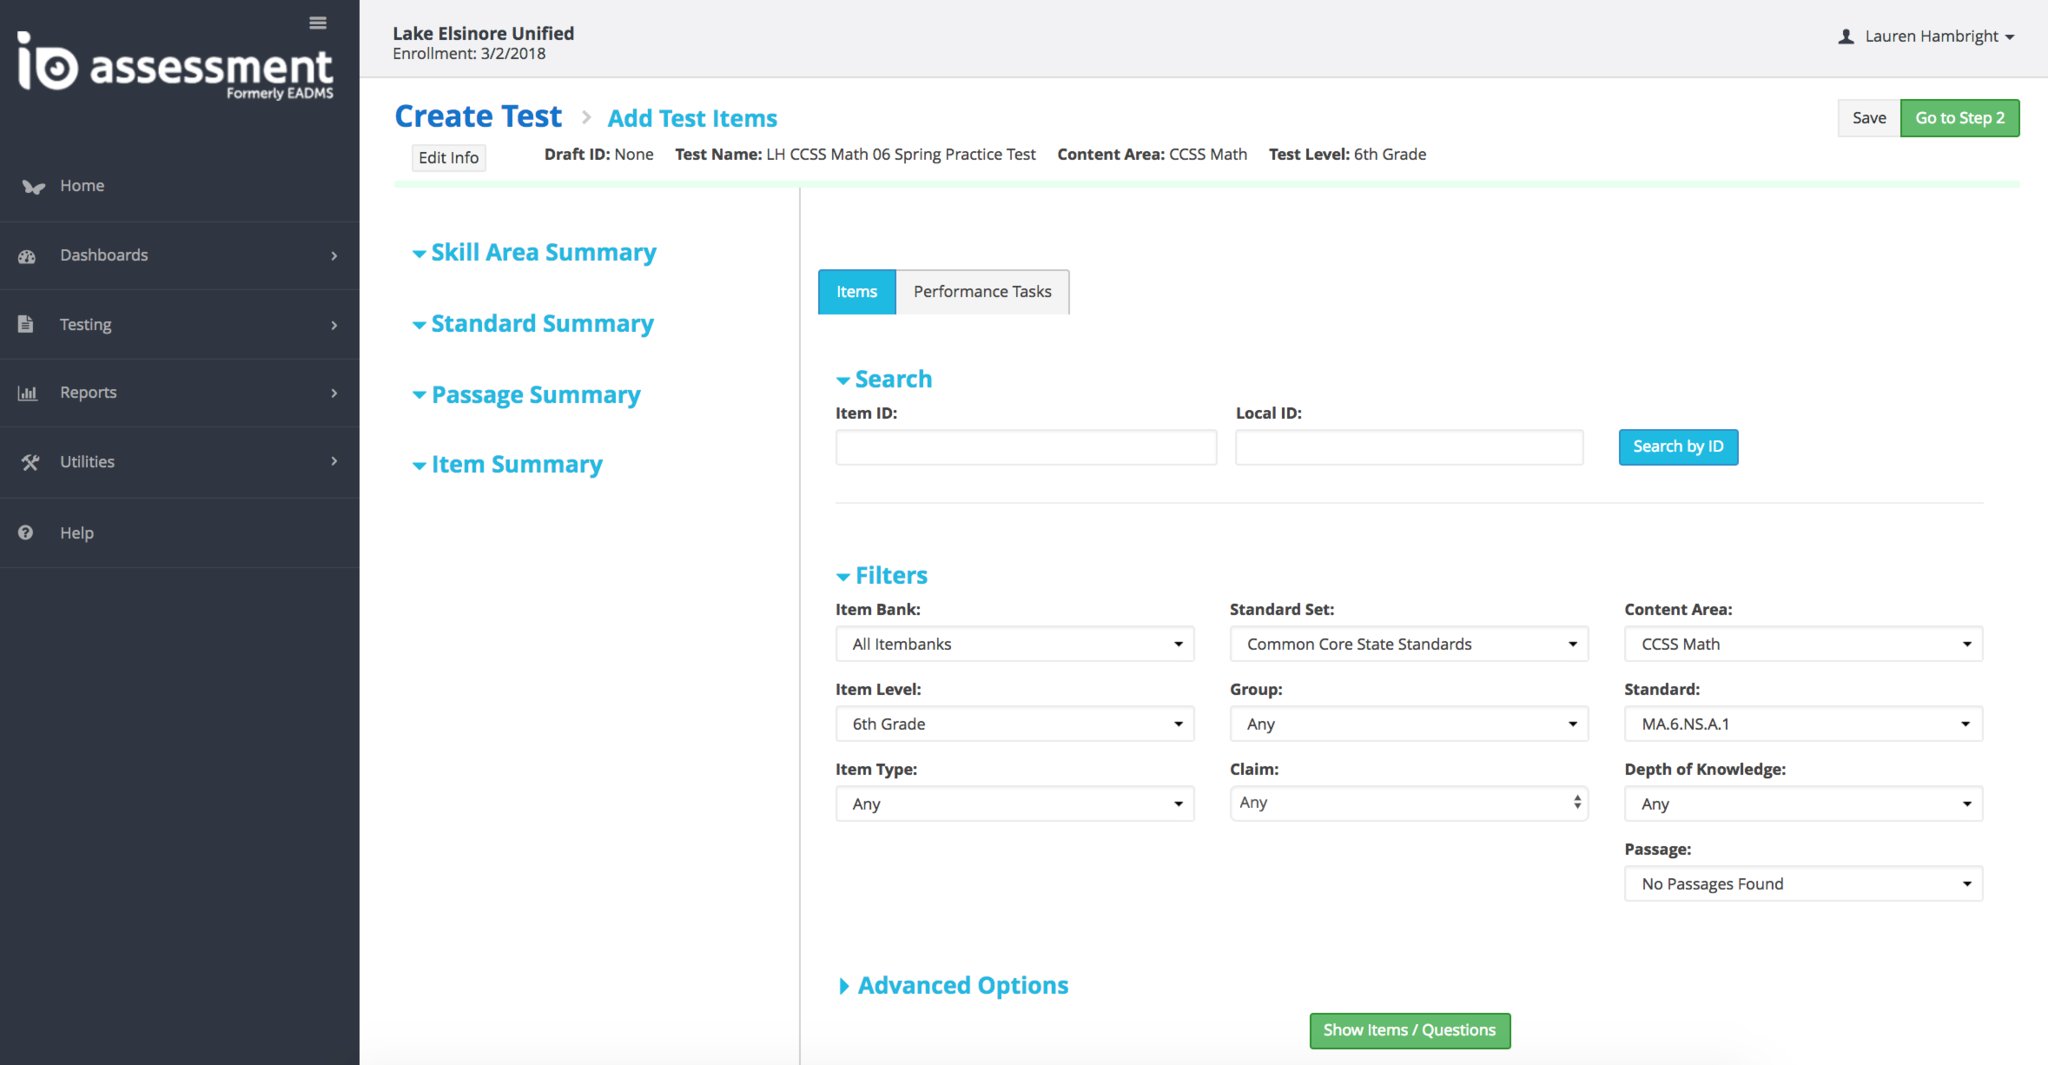Screen dimensions: 2048x1065
Task: Open the Item Level 6th Grade dropdown
Action: point(1014,724)
